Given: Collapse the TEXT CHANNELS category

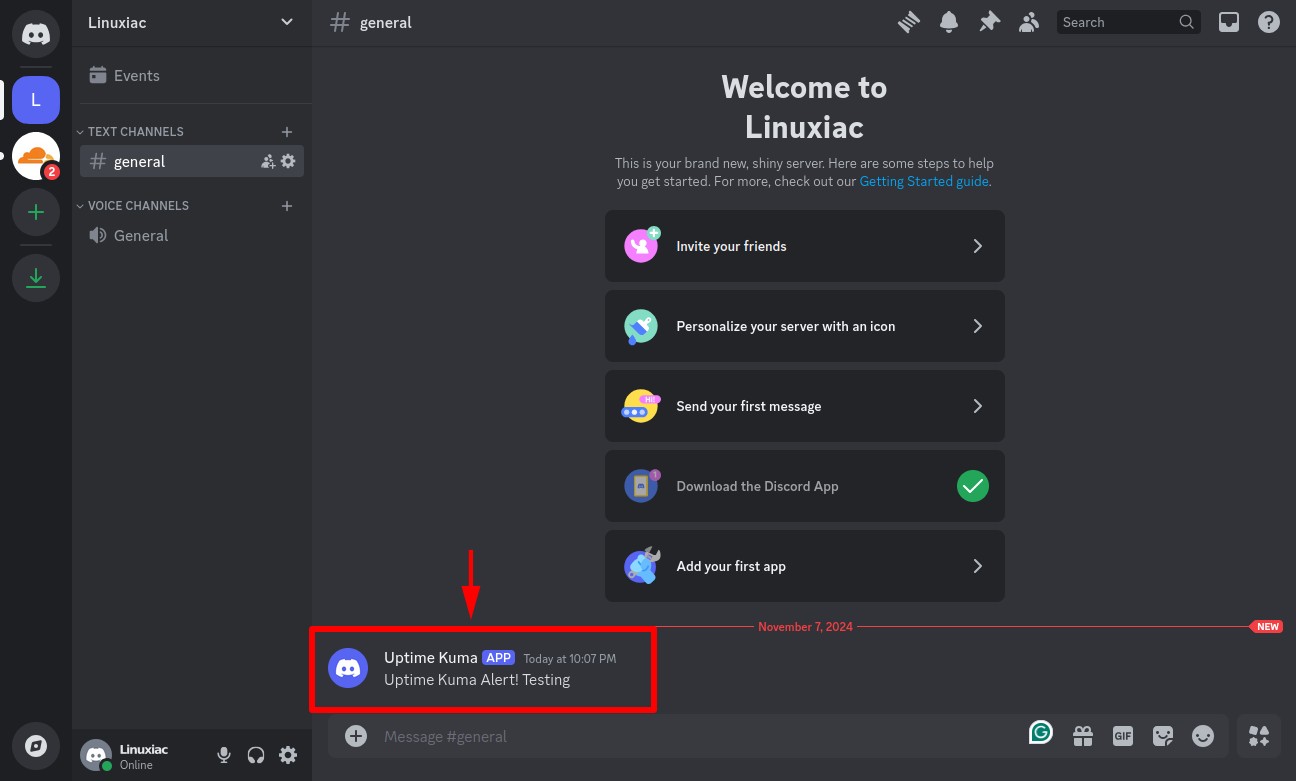Looking at the screenshot, I should coord(131,131).
